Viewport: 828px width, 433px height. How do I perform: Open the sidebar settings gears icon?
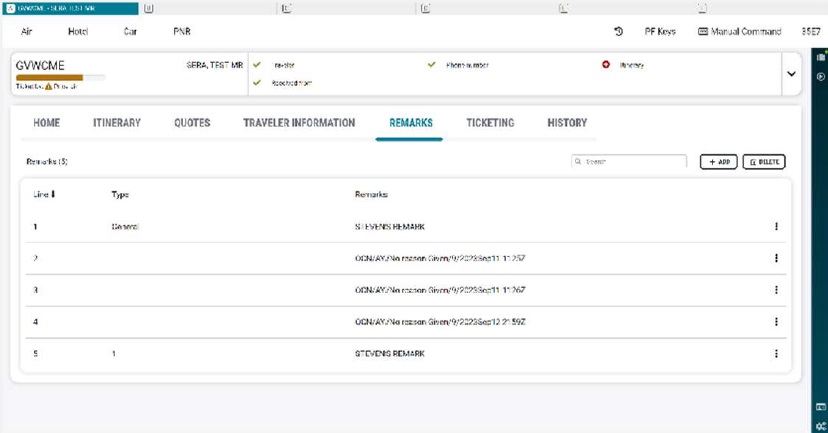821,426
